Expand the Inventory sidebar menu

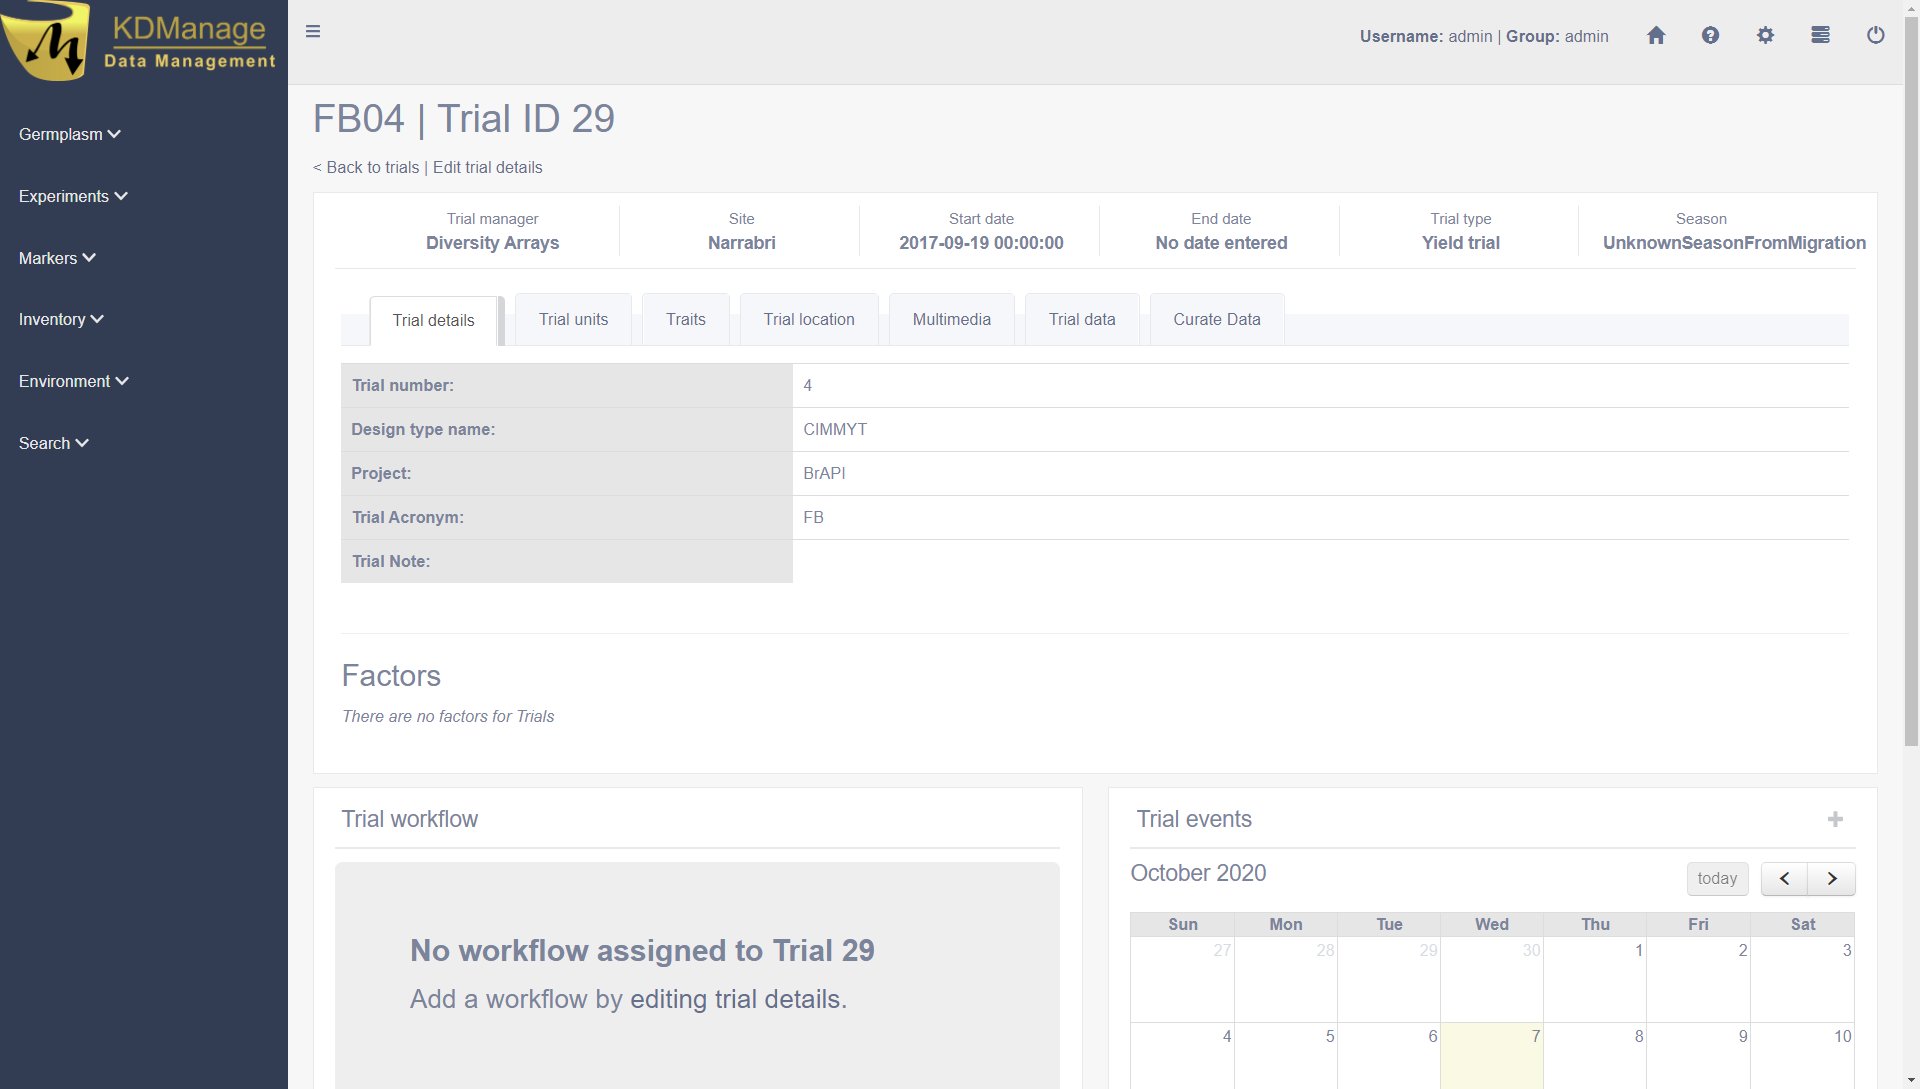click(x=60, y=319)
